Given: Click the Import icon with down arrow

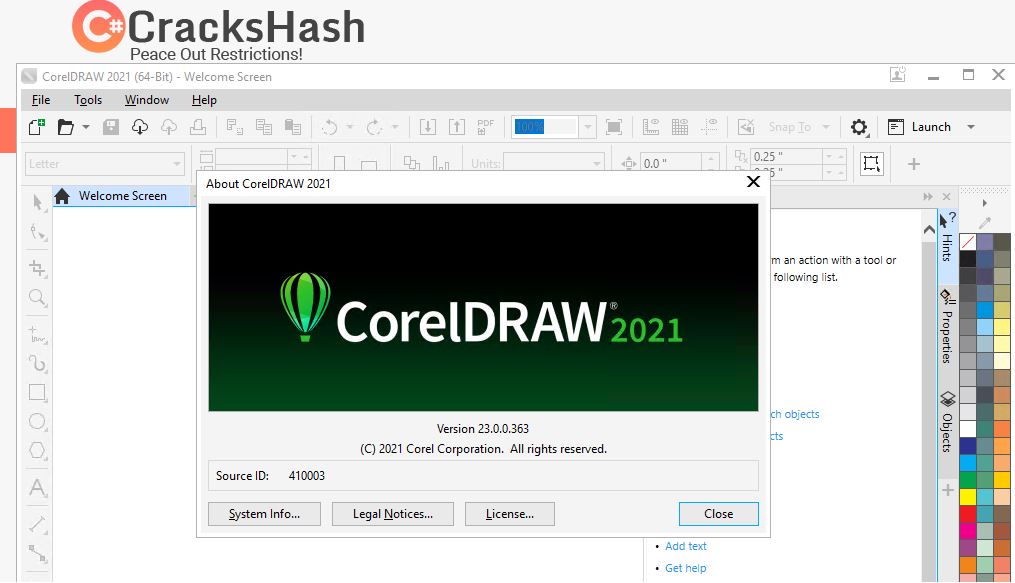Looking at the screenshot, I should [428, 127].
